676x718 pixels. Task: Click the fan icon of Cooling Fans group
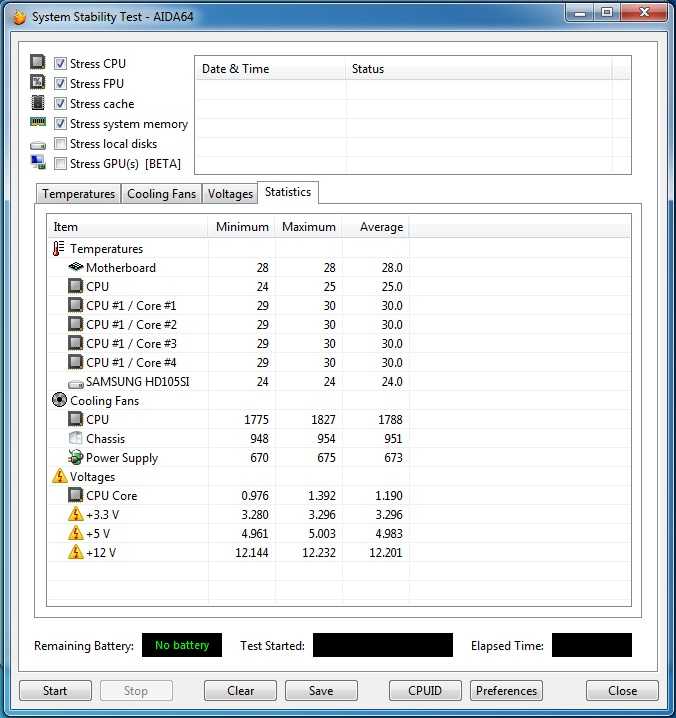(60, 400)
